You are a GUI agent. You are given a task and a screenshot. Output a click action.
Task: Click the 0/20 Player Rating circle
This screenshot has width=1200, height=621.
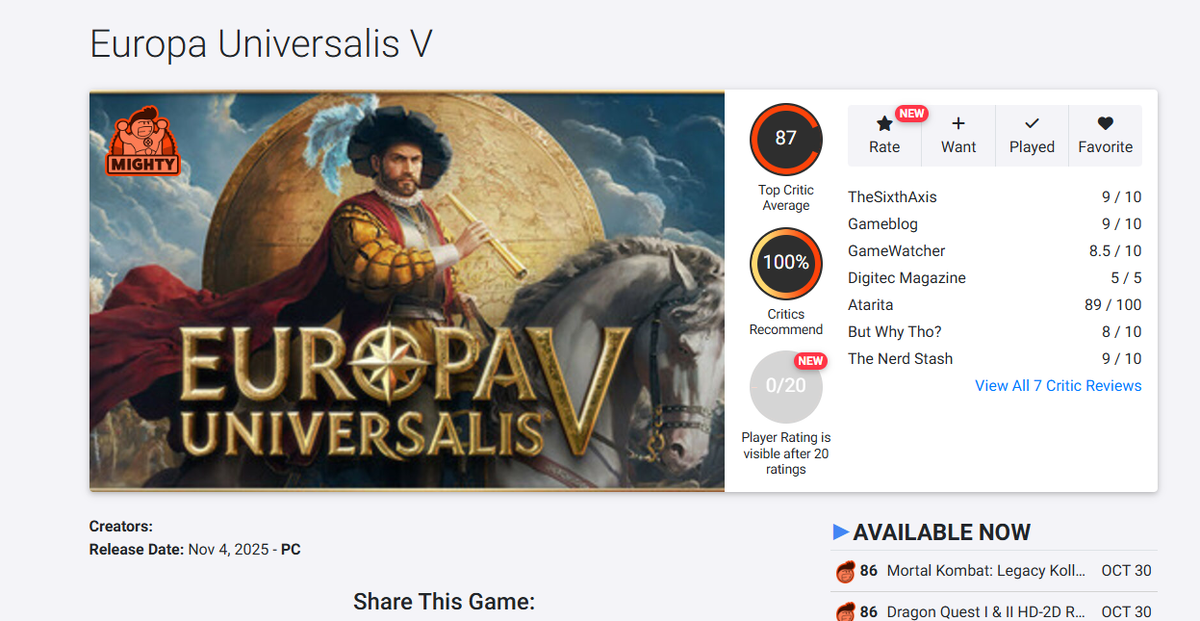[x=786, y=386]
